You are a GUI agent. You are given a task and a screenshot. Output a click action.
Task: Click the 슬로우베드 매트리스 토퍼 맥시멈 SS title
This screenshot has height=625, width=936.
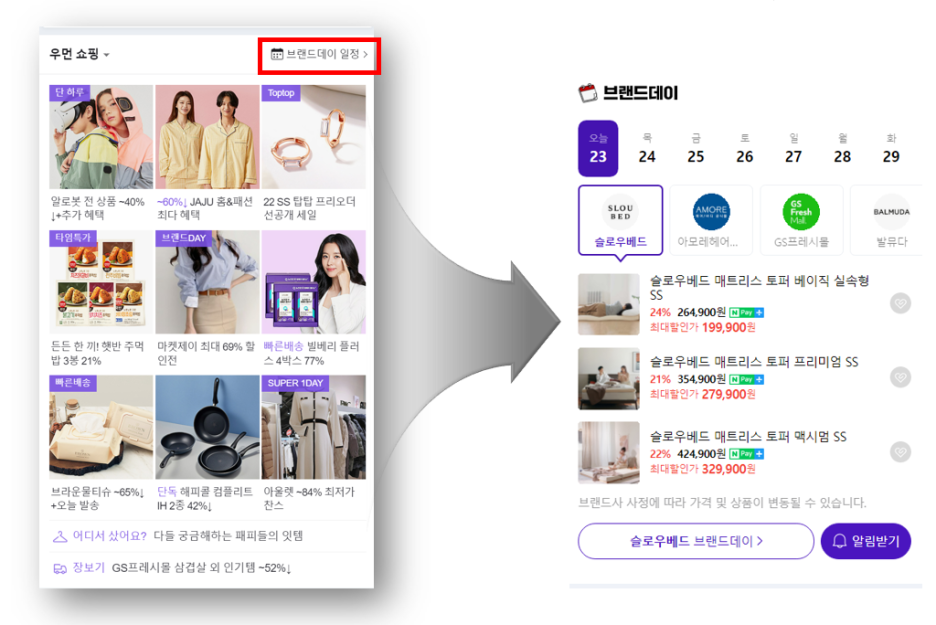[748, 436]
